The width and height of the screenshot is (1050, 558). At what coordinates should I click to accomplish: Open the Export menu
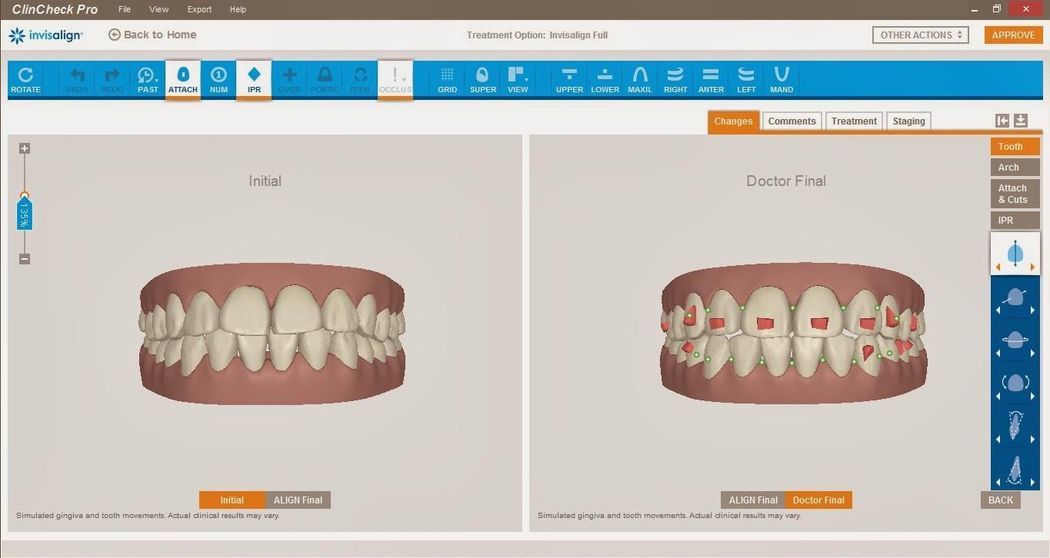(x=200, y=9)
